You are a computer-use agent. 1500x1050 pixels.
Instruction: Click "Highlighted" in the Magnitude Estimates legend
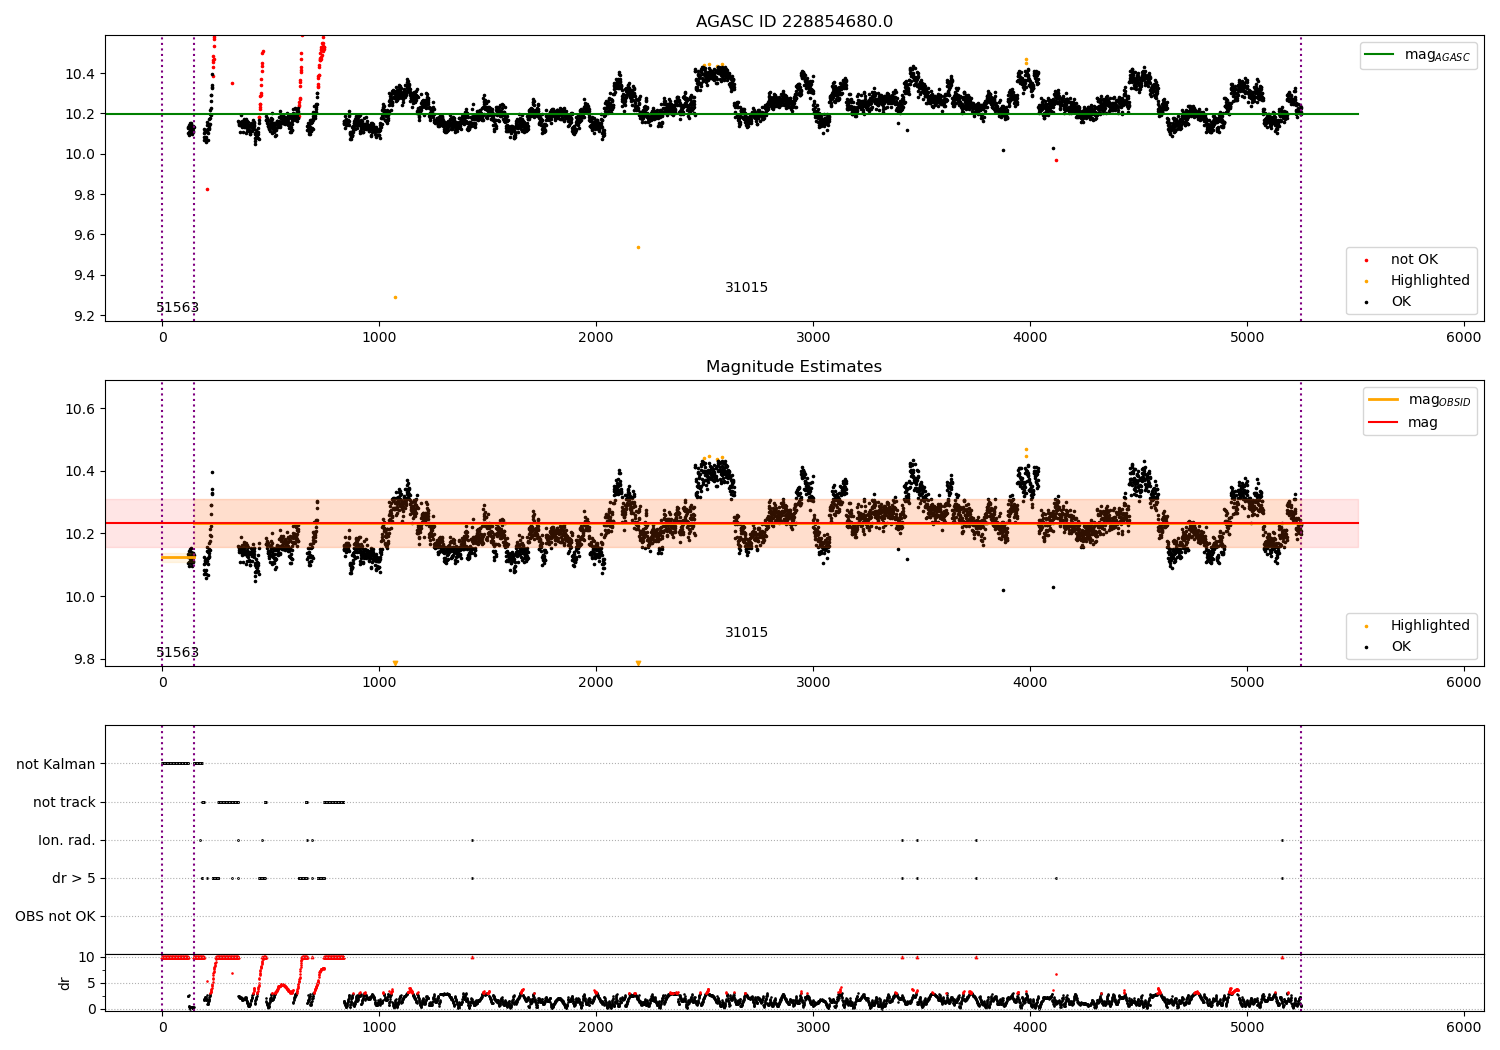pyautogui.click(x=1430, y=626)
